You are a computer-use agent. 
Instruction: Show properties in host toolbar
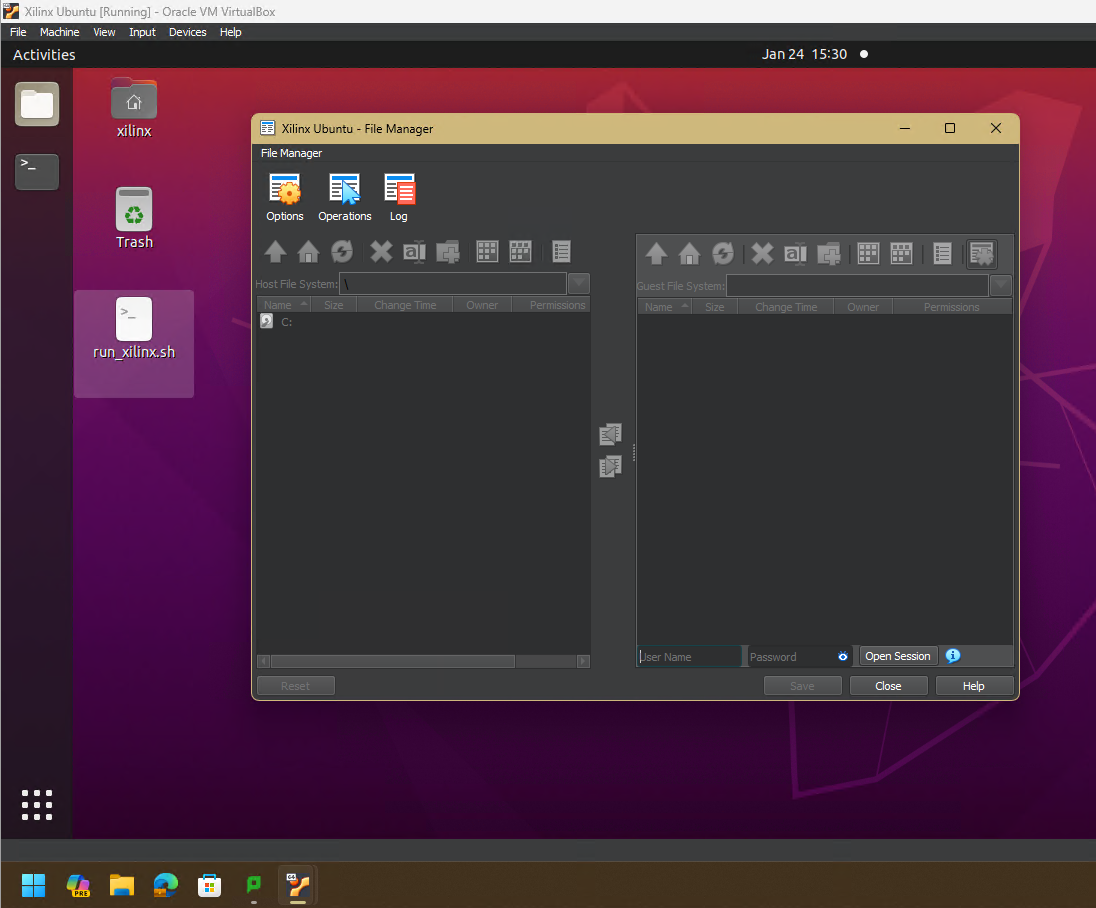click(561, 252)
